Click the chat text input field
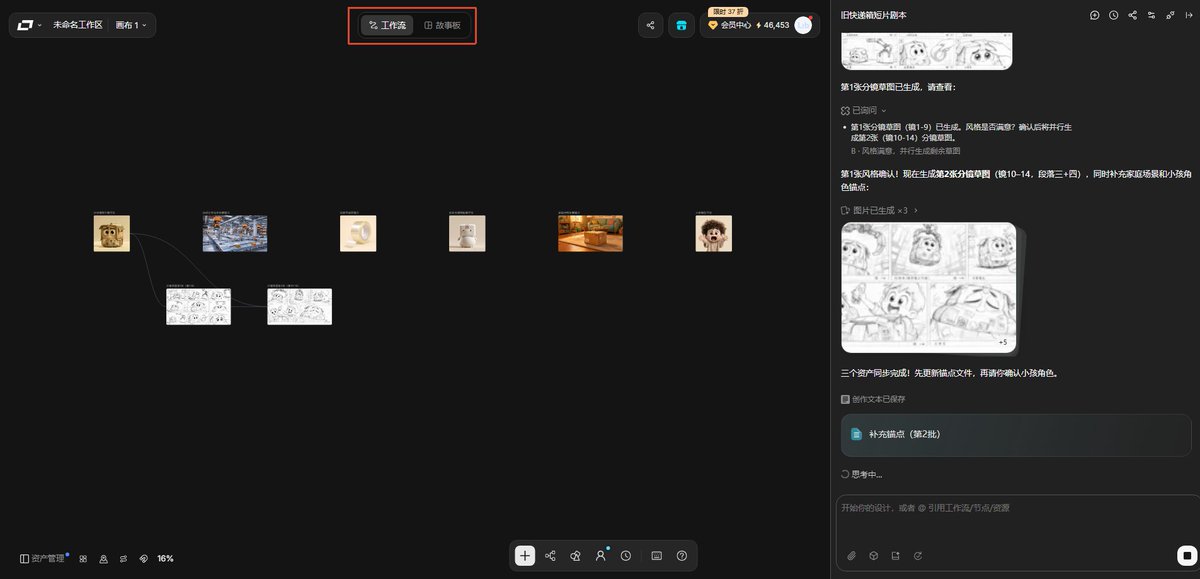Viewport: 1200px width, 579px height. pos(1016,519)
